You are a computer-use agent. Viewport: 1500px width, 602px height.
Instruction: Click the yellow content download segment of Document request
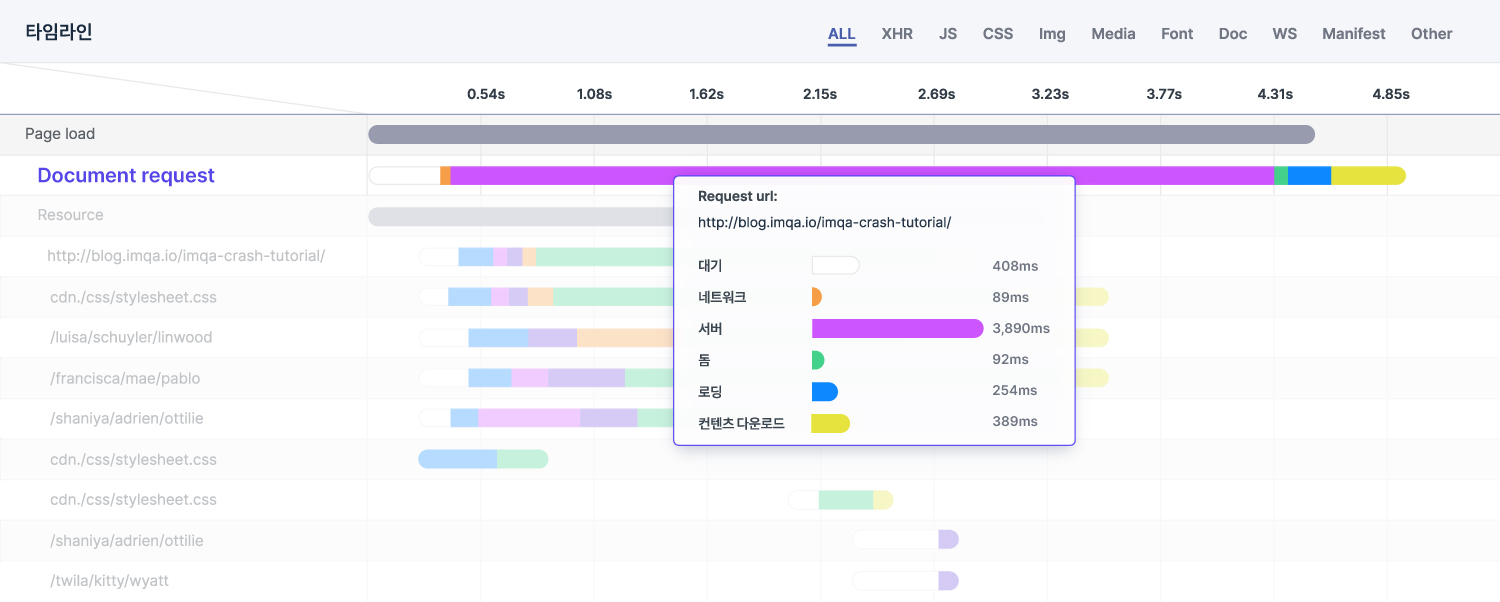pyautogui.click(x=1368, y=176)
